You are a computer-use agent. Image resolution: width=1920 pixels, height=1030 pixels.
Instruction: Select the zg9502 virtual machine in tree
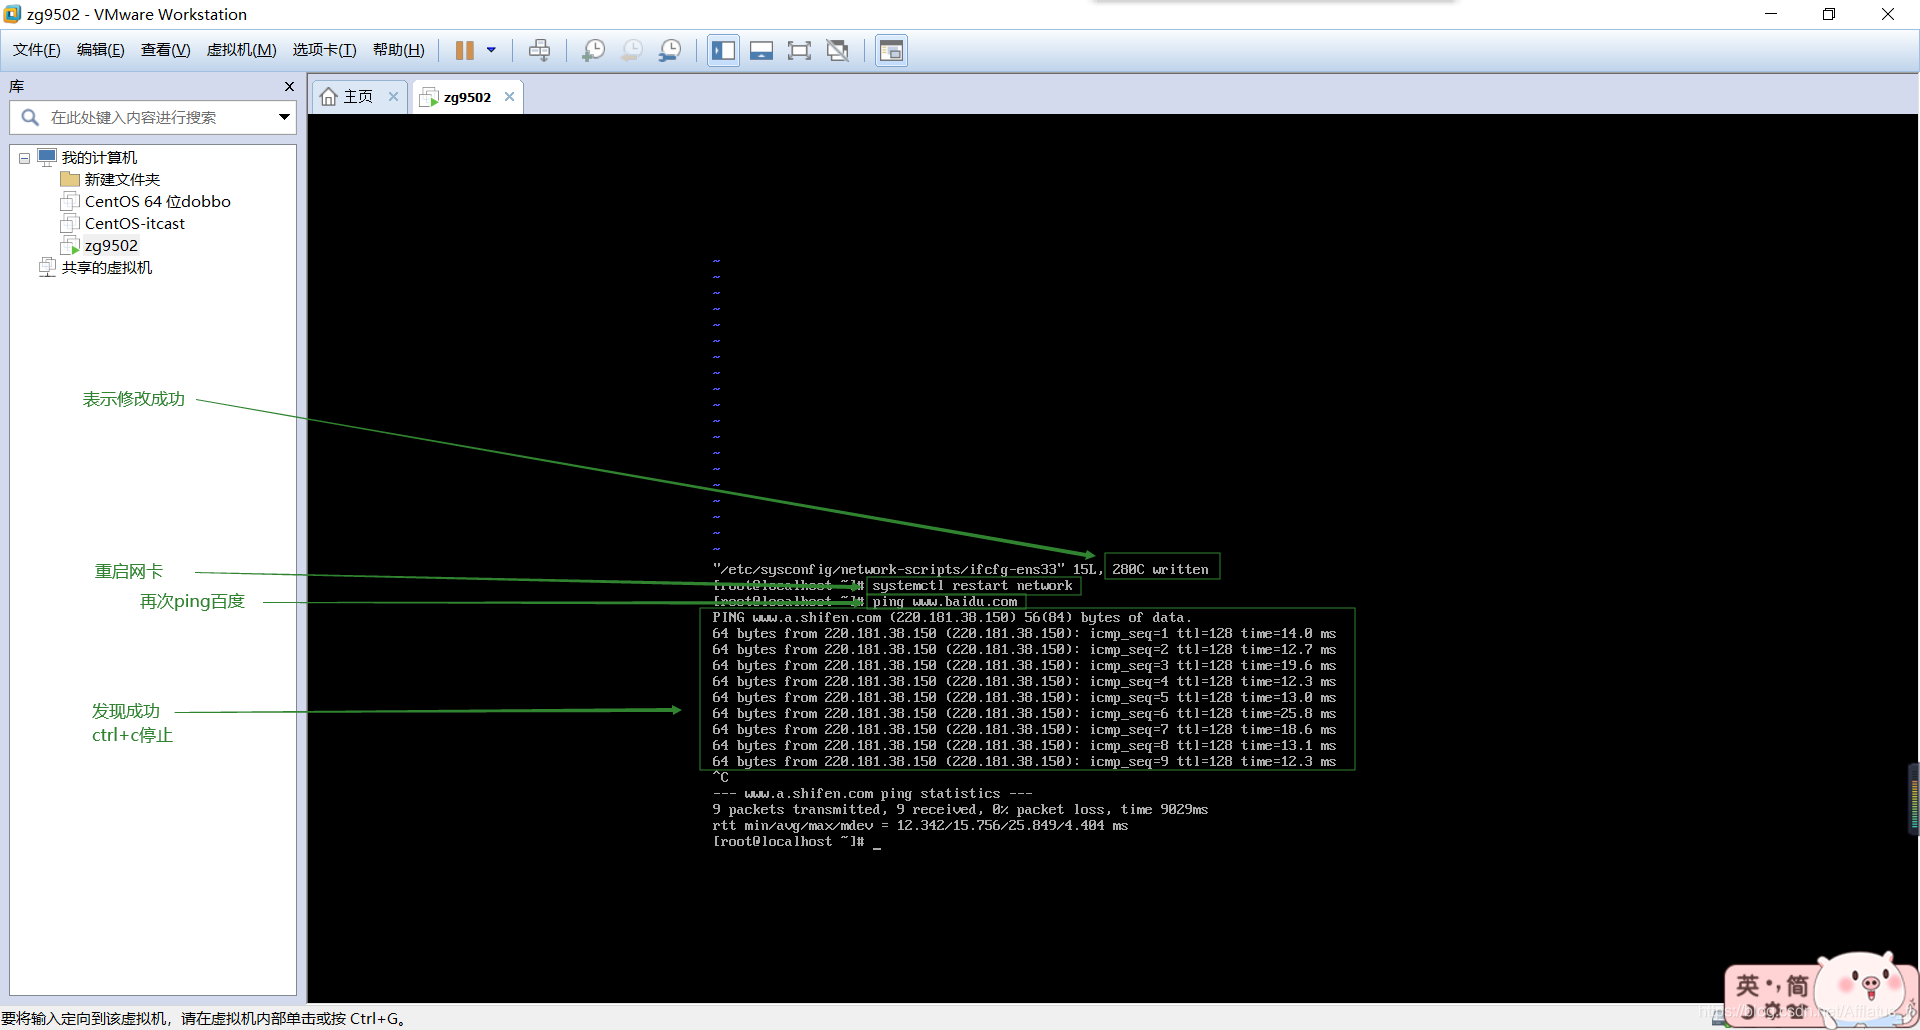(111, 246)
